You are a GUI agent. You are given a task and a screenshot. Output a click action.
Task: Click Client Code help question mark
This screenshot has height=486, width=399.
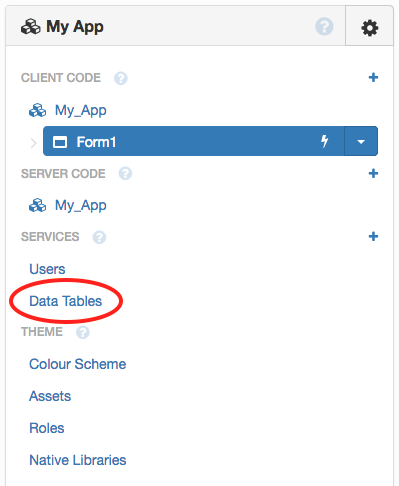tap(121, 78)
